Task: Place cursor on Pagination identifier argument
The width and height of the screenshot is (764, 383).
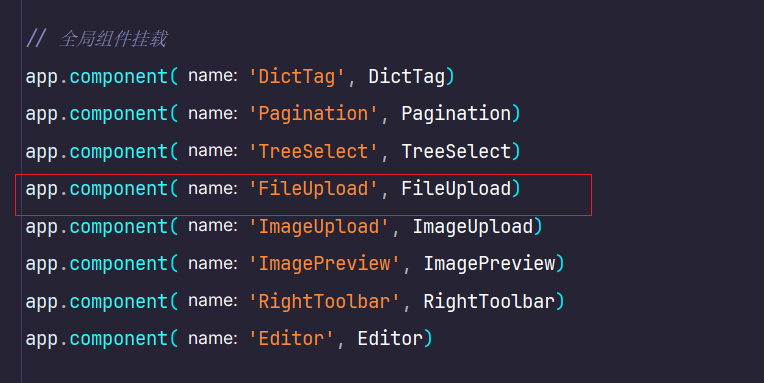Action: [x=456, y=114]
